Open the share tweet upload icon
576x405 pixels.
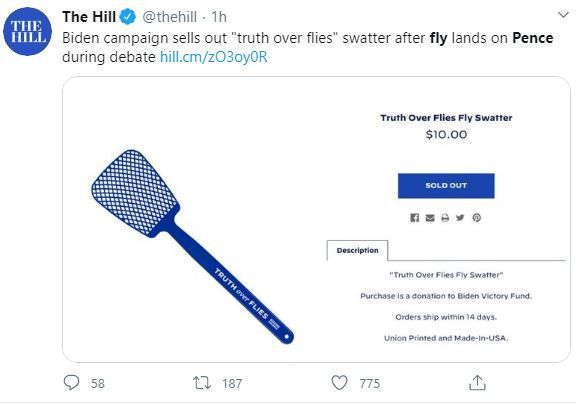point(477,383)
